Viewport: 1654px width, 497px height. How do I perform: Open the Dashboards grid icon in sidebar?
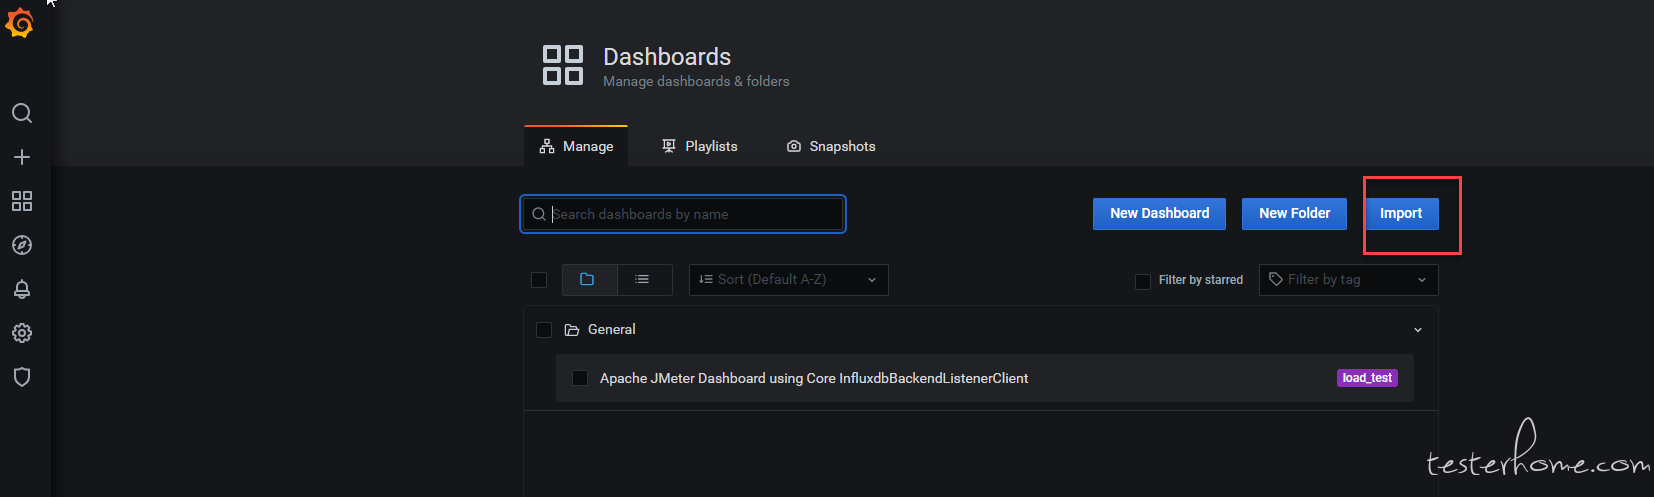point(22,201)
